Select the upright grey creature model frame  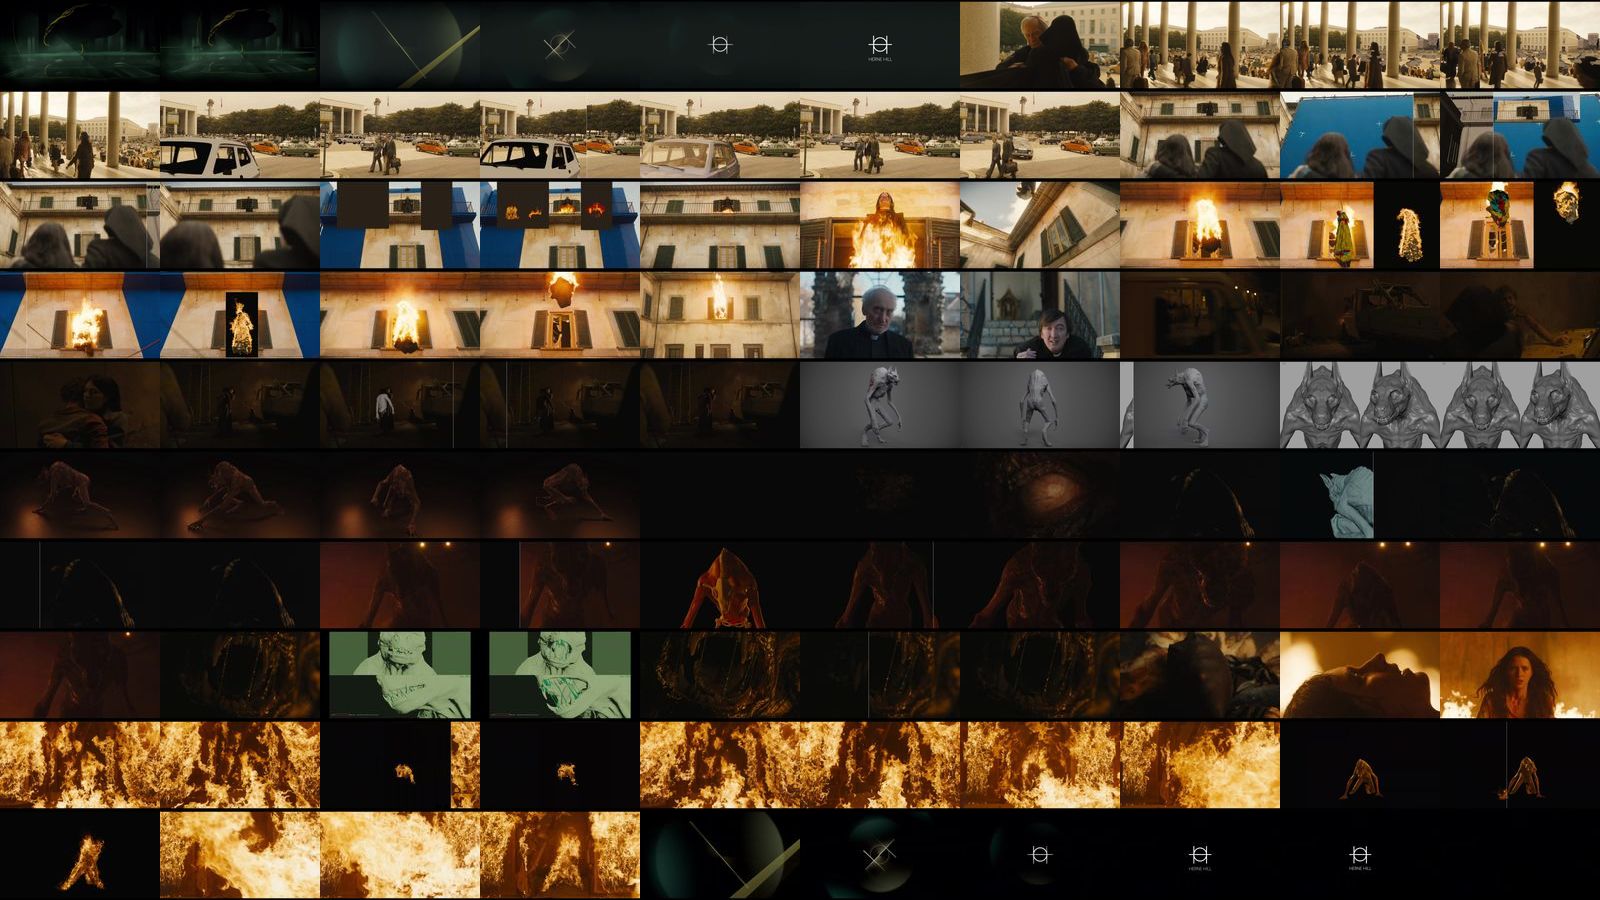coord(1040,405)
